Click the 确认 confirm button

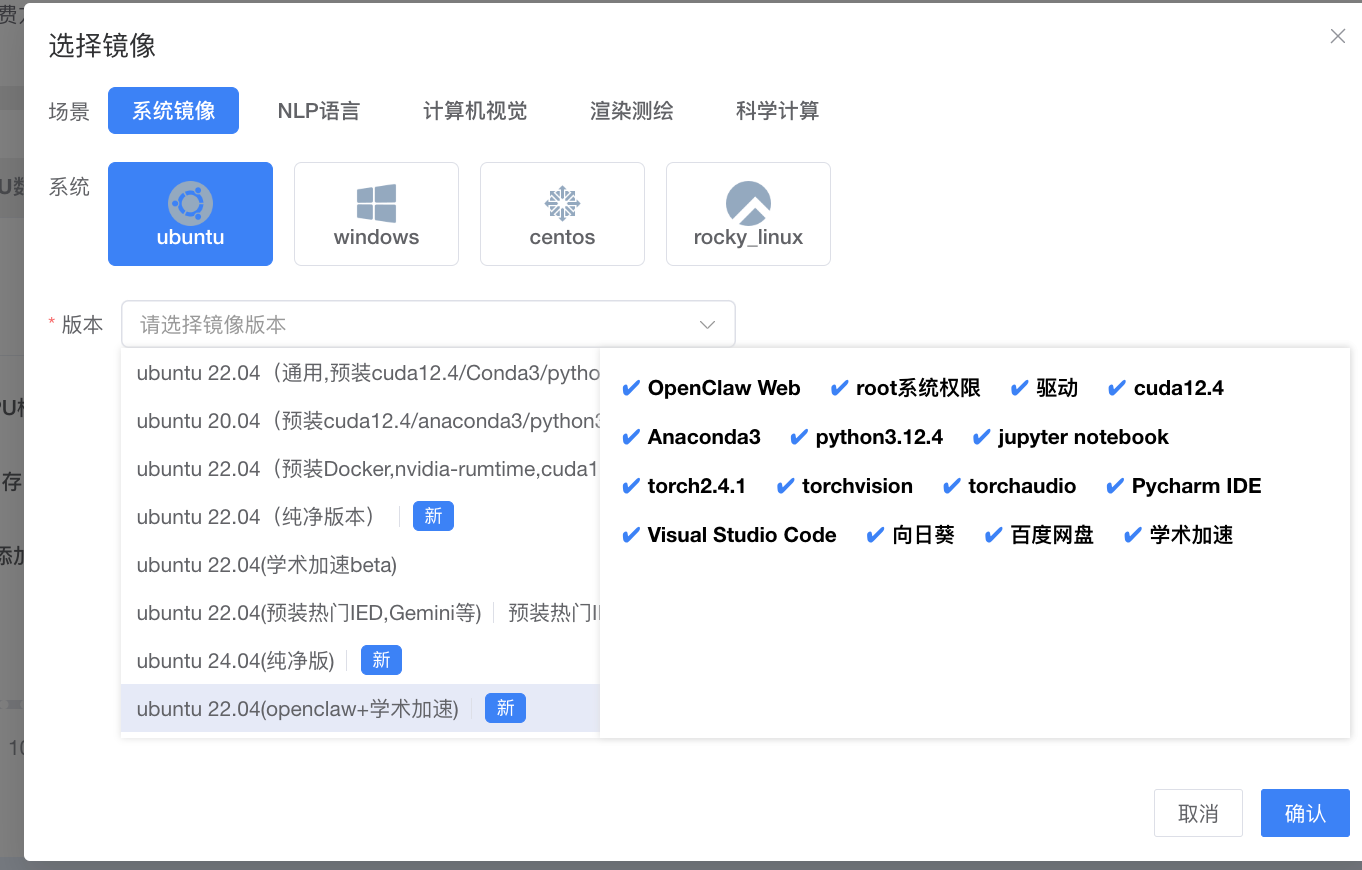(1304, 813)
